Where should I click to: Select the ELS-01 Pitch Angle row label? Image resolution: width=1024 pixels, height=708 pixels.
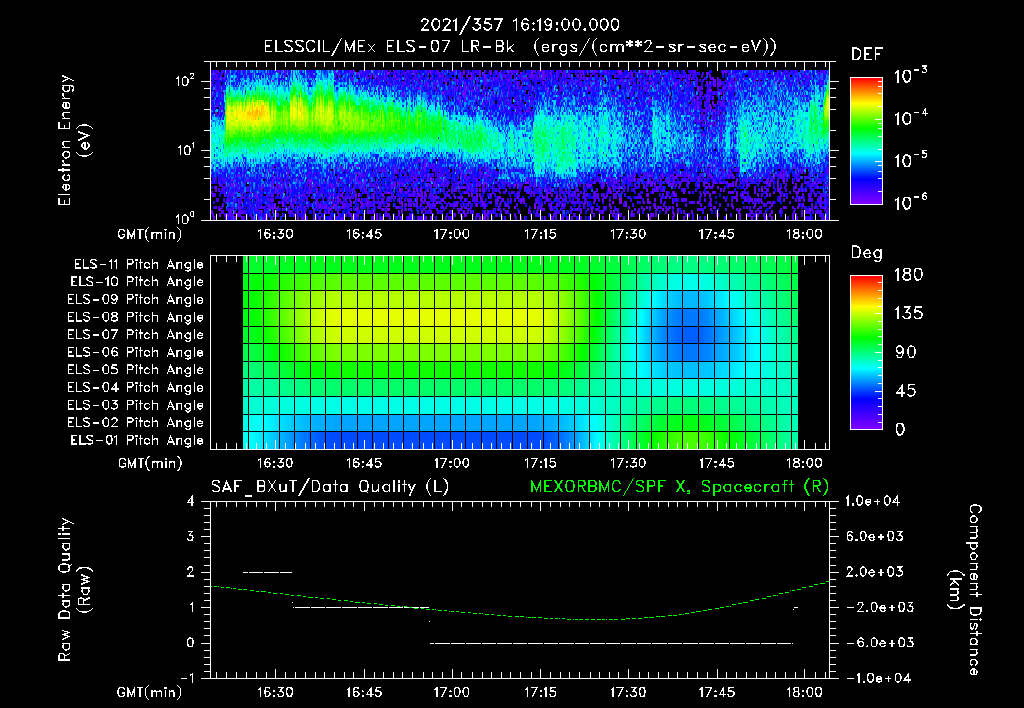click(137, 440)
